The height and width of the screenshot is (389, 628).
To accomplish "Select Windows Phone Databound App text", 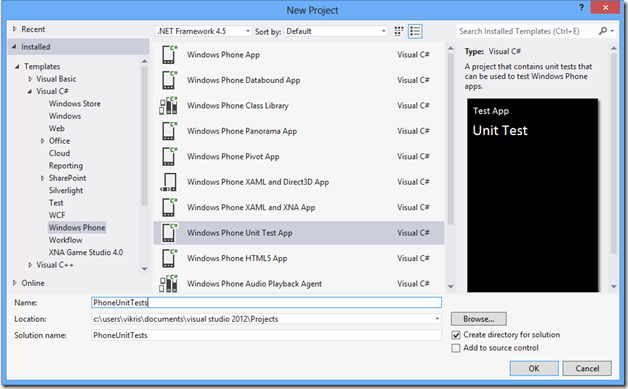I will point(244,80).
